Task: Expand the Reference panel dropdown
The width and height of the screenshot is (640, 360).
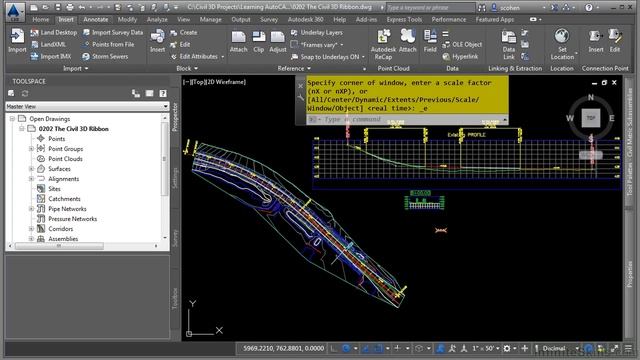Action: point(294,68)
